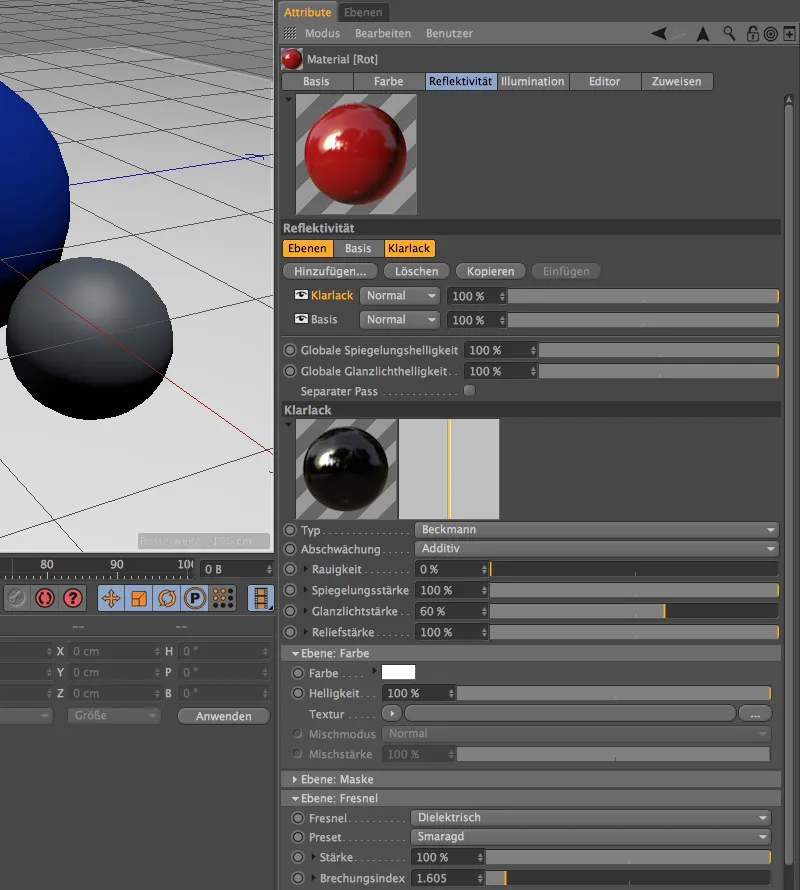Collapse the Ebene: Maske section
Screen dimensions: 800x890
[295, 779]
